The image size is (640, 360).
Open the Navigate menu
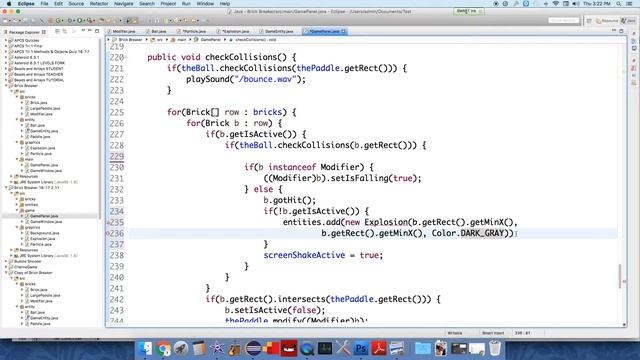124,4
